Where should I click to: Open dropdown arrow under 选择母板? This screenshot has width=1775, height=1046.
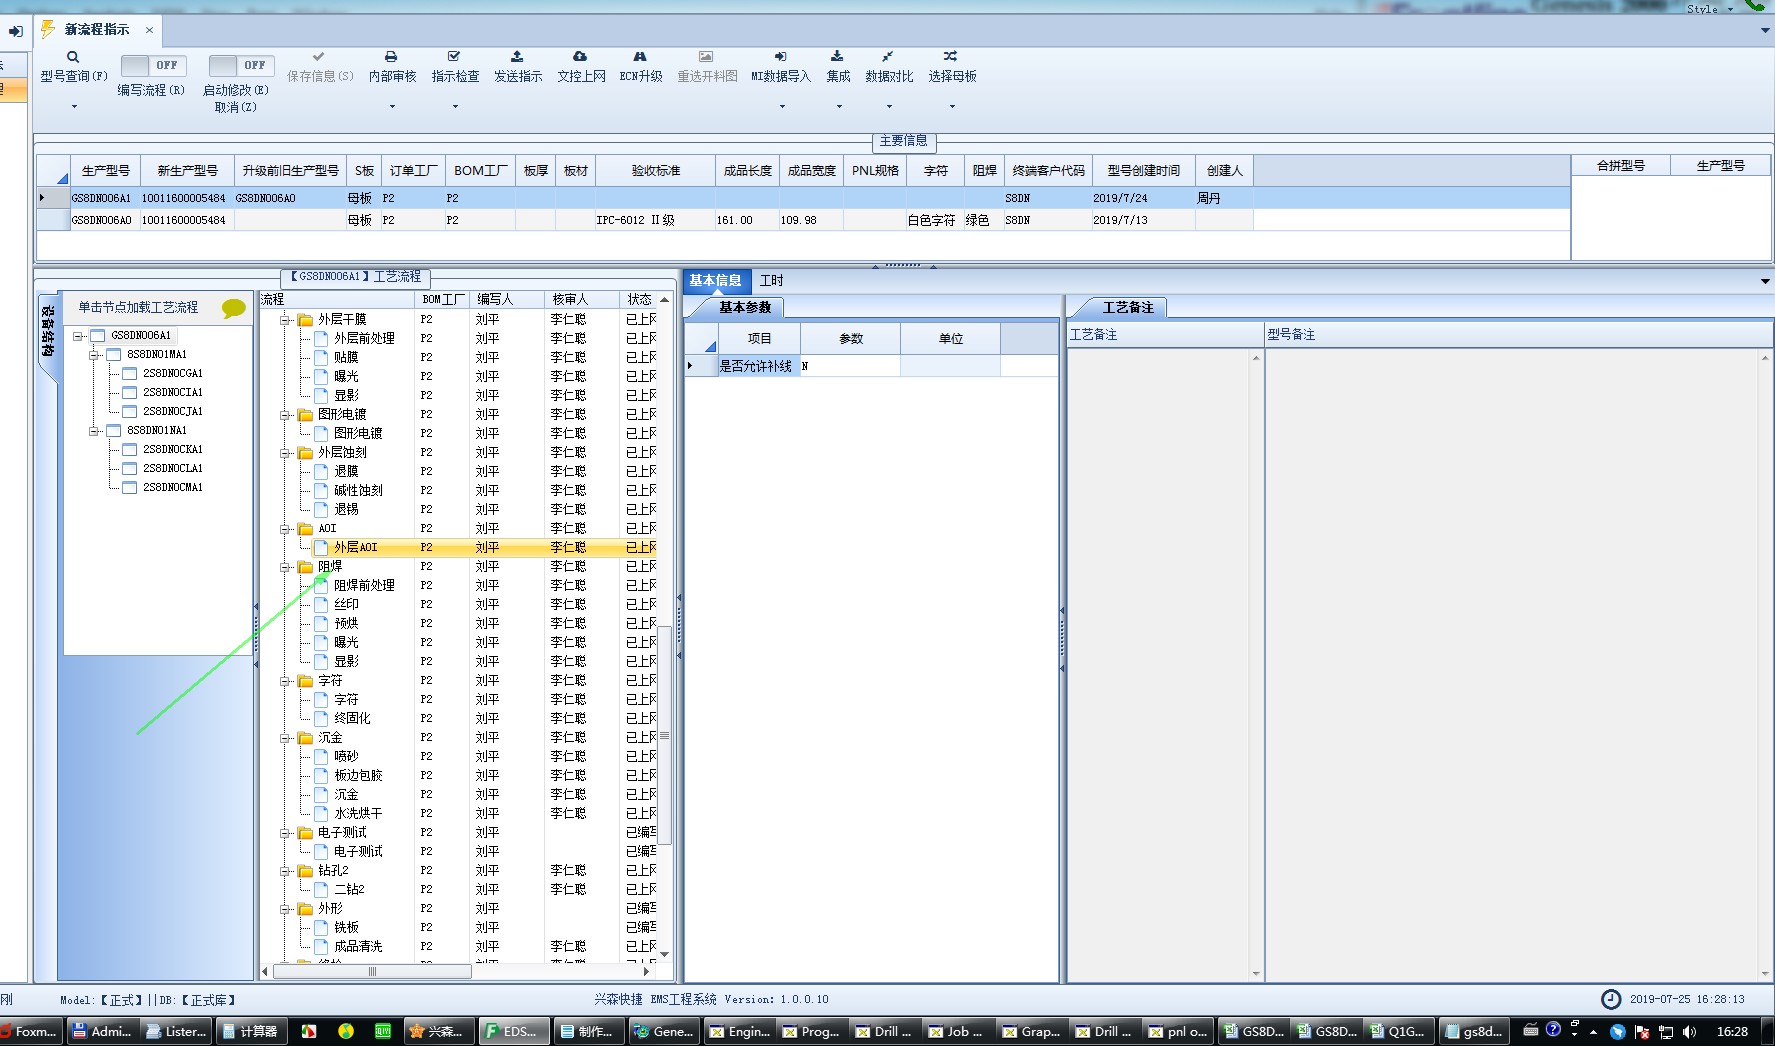[952, 107]
